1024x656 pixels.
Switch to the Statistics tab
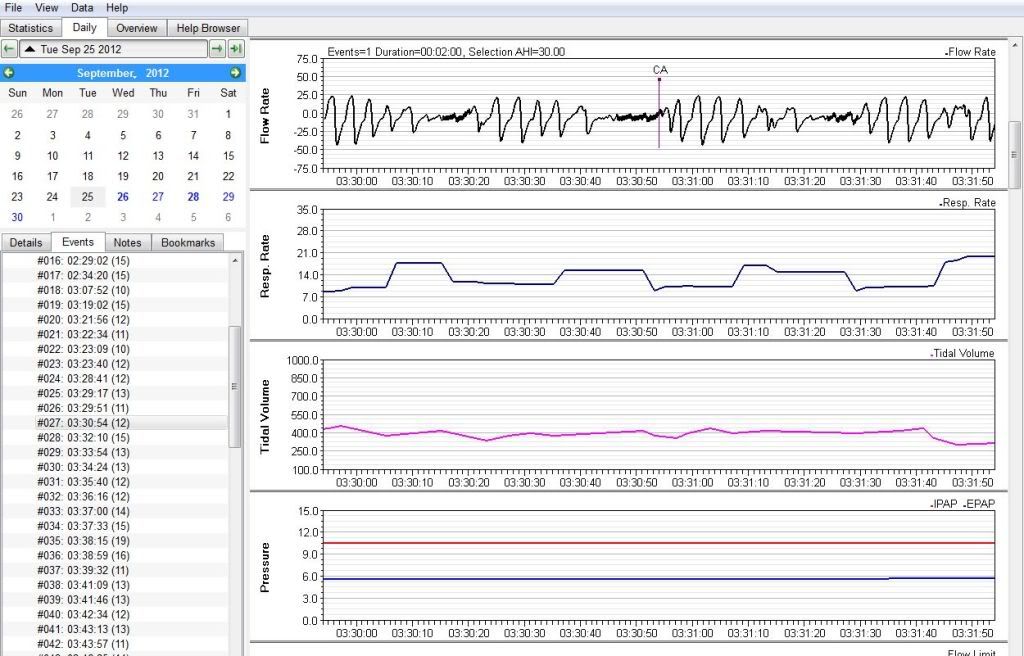(x=31, y=28)
